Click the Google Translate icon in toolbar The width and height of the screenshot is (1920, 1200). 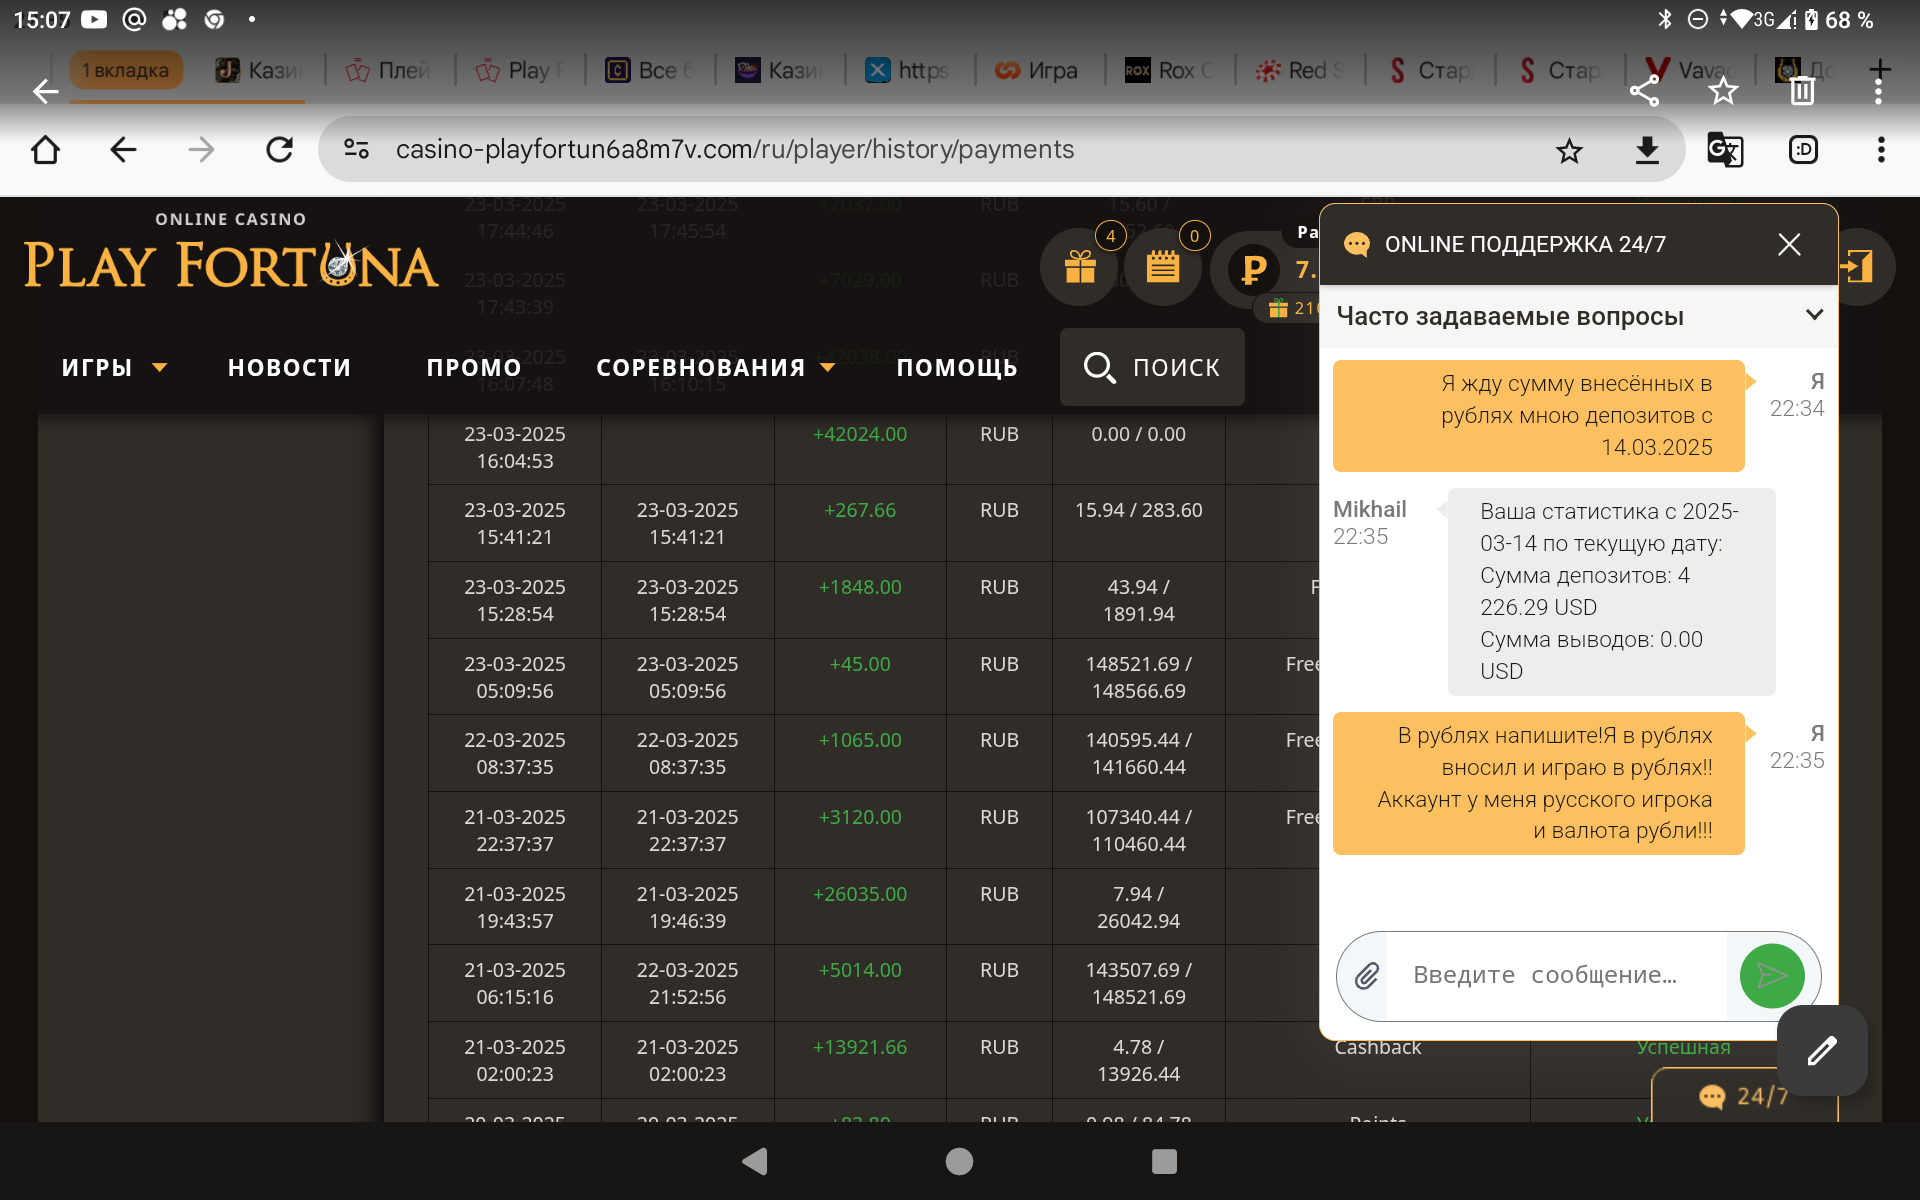pyautogui.click(x=1724, y=150)
